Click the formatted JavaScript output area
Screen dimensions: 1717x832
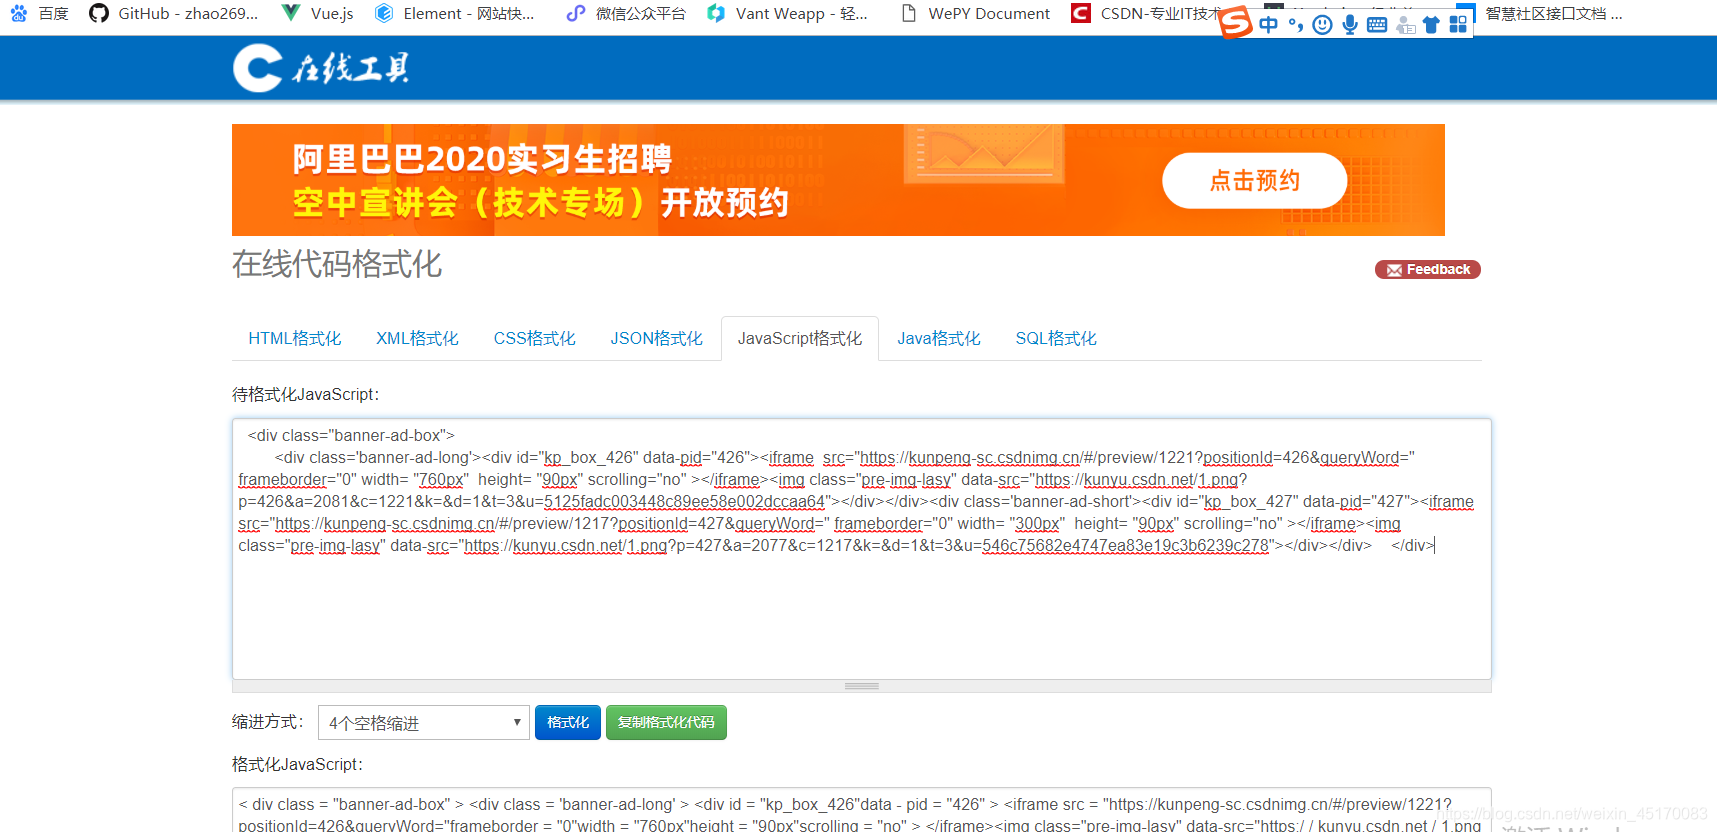click(x=861, y=810)
